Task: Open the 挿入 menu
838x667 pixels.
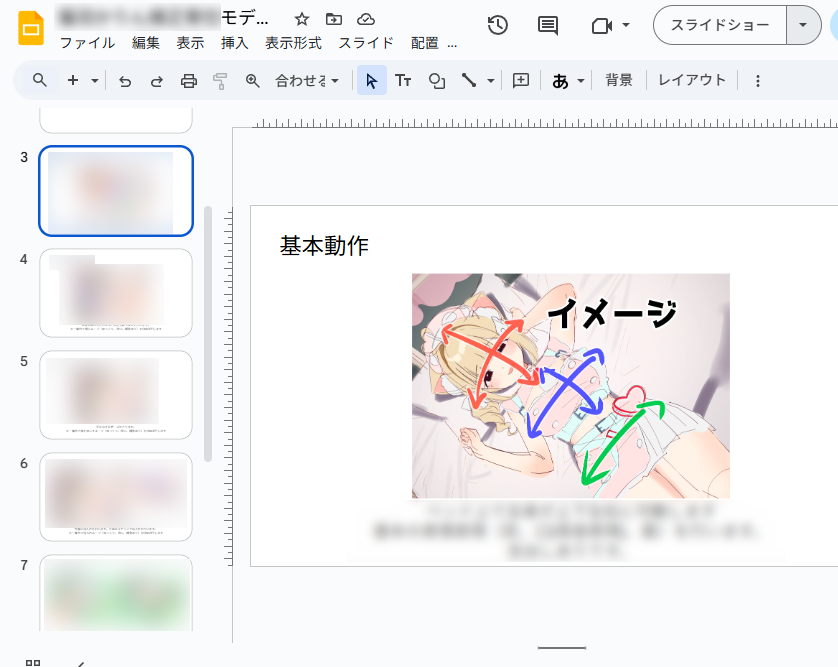Action: [234, 43]
